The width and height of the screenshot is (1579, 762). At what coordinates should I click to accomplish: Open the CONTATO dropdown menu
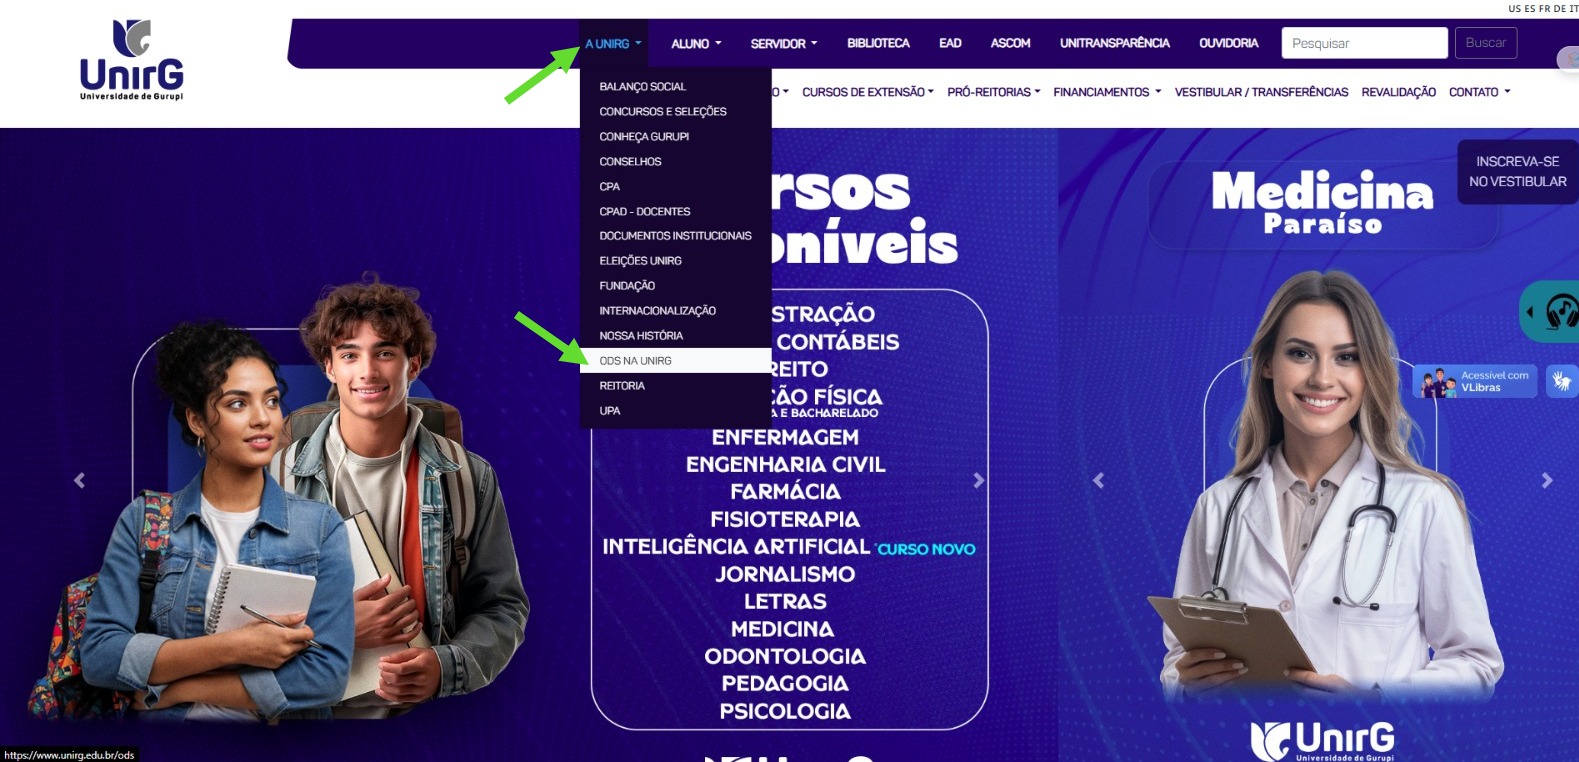click(x=1479, y=92)
